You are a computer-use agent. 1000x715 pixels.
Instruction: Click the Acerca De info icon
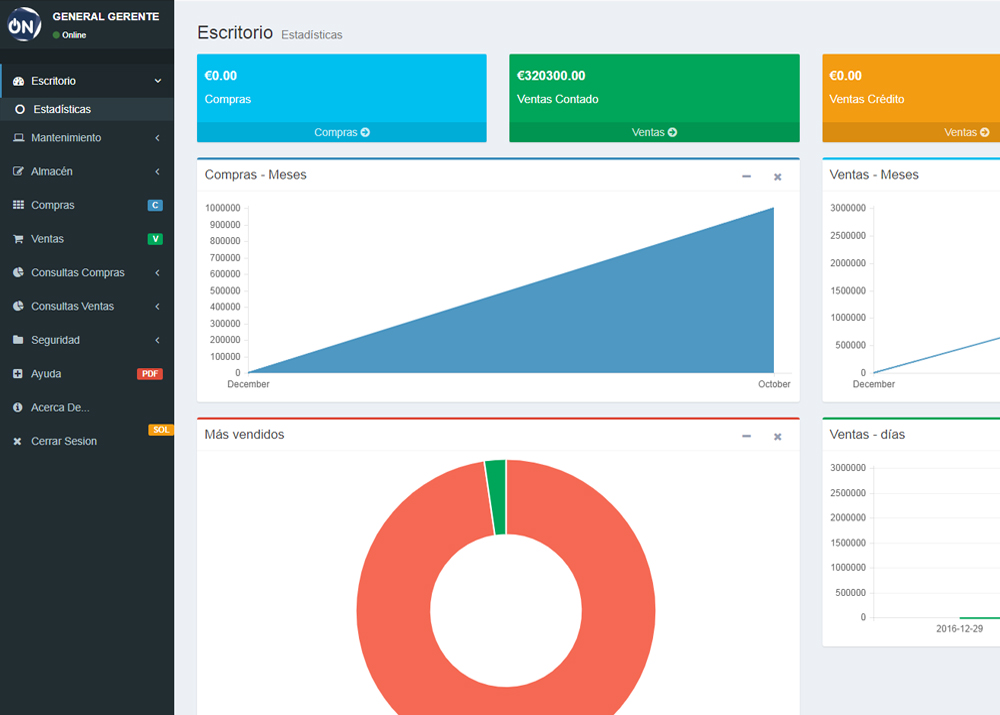[x=18, y=408]
